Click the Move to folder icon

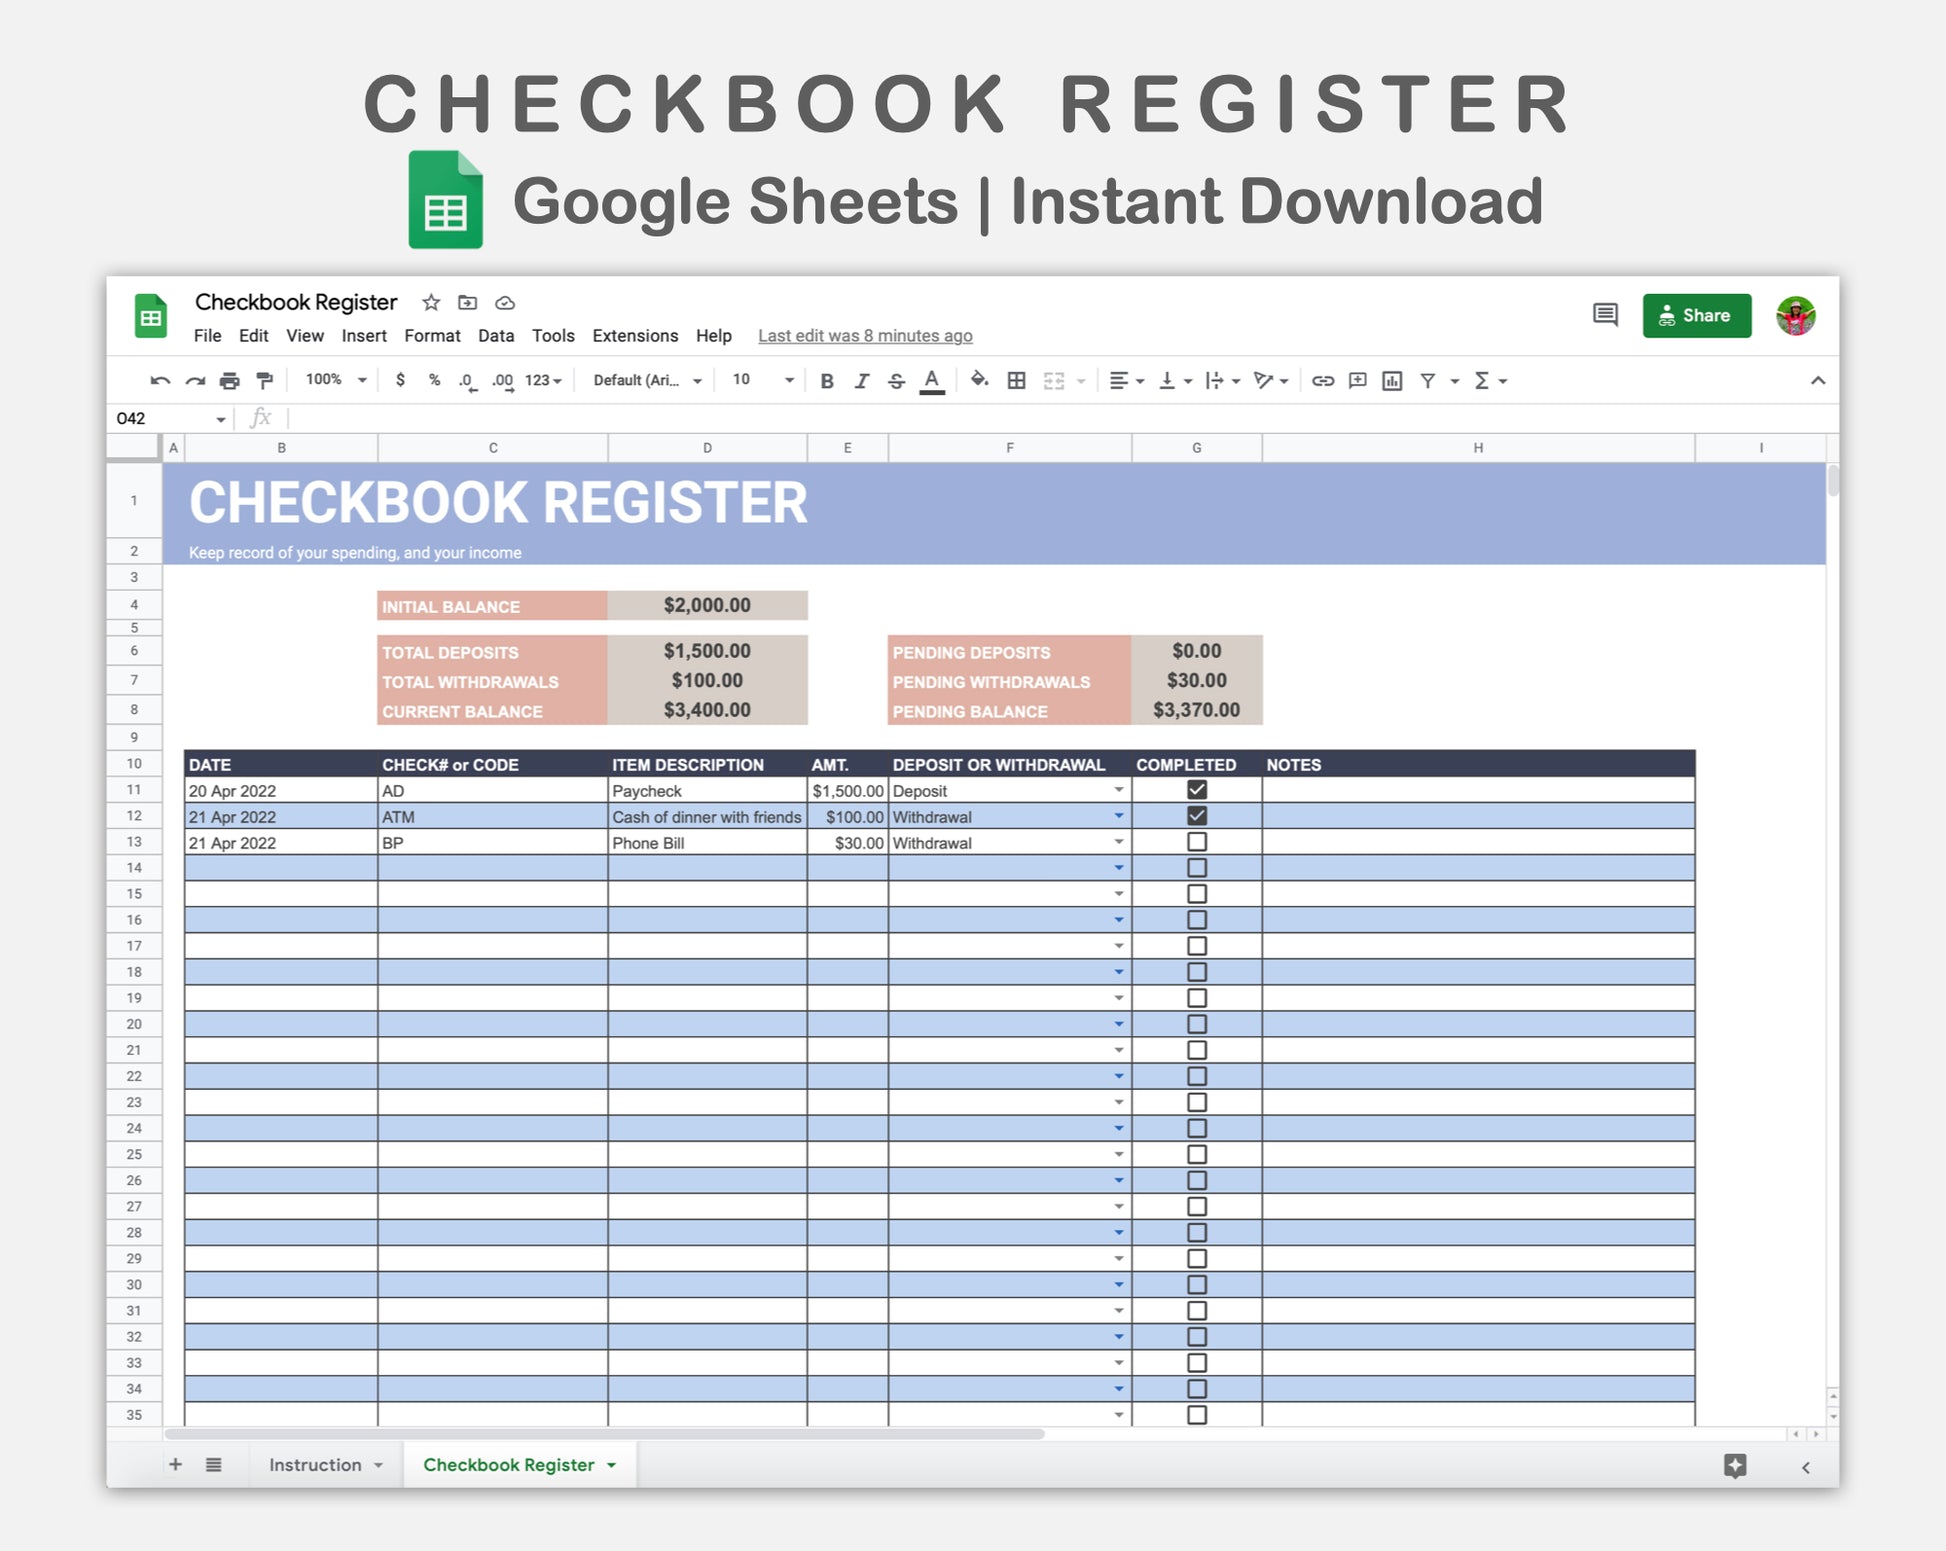coord(467,302)
